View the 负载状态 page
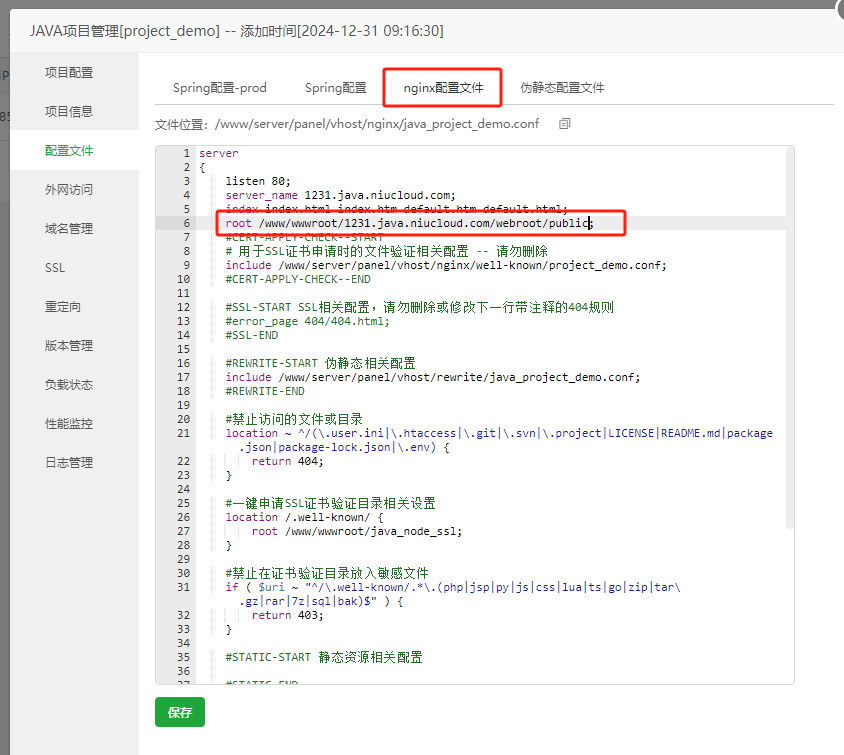844x755 pixels. (x=69, y=385)
